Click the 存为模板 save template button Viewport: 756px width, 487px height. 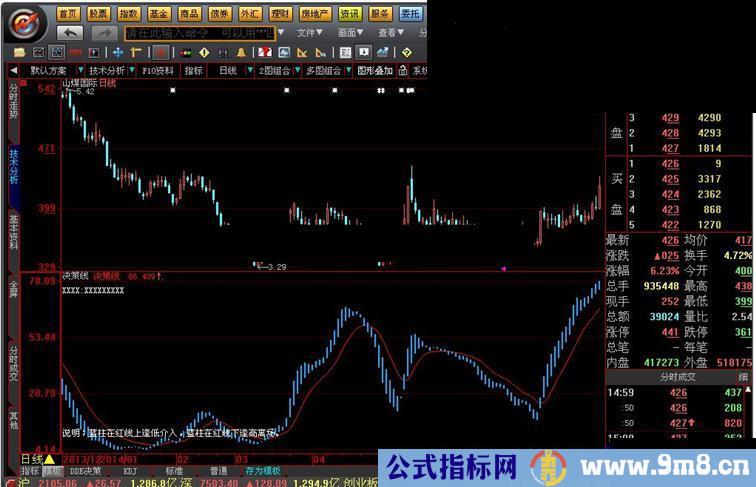[x=262, y=470]
